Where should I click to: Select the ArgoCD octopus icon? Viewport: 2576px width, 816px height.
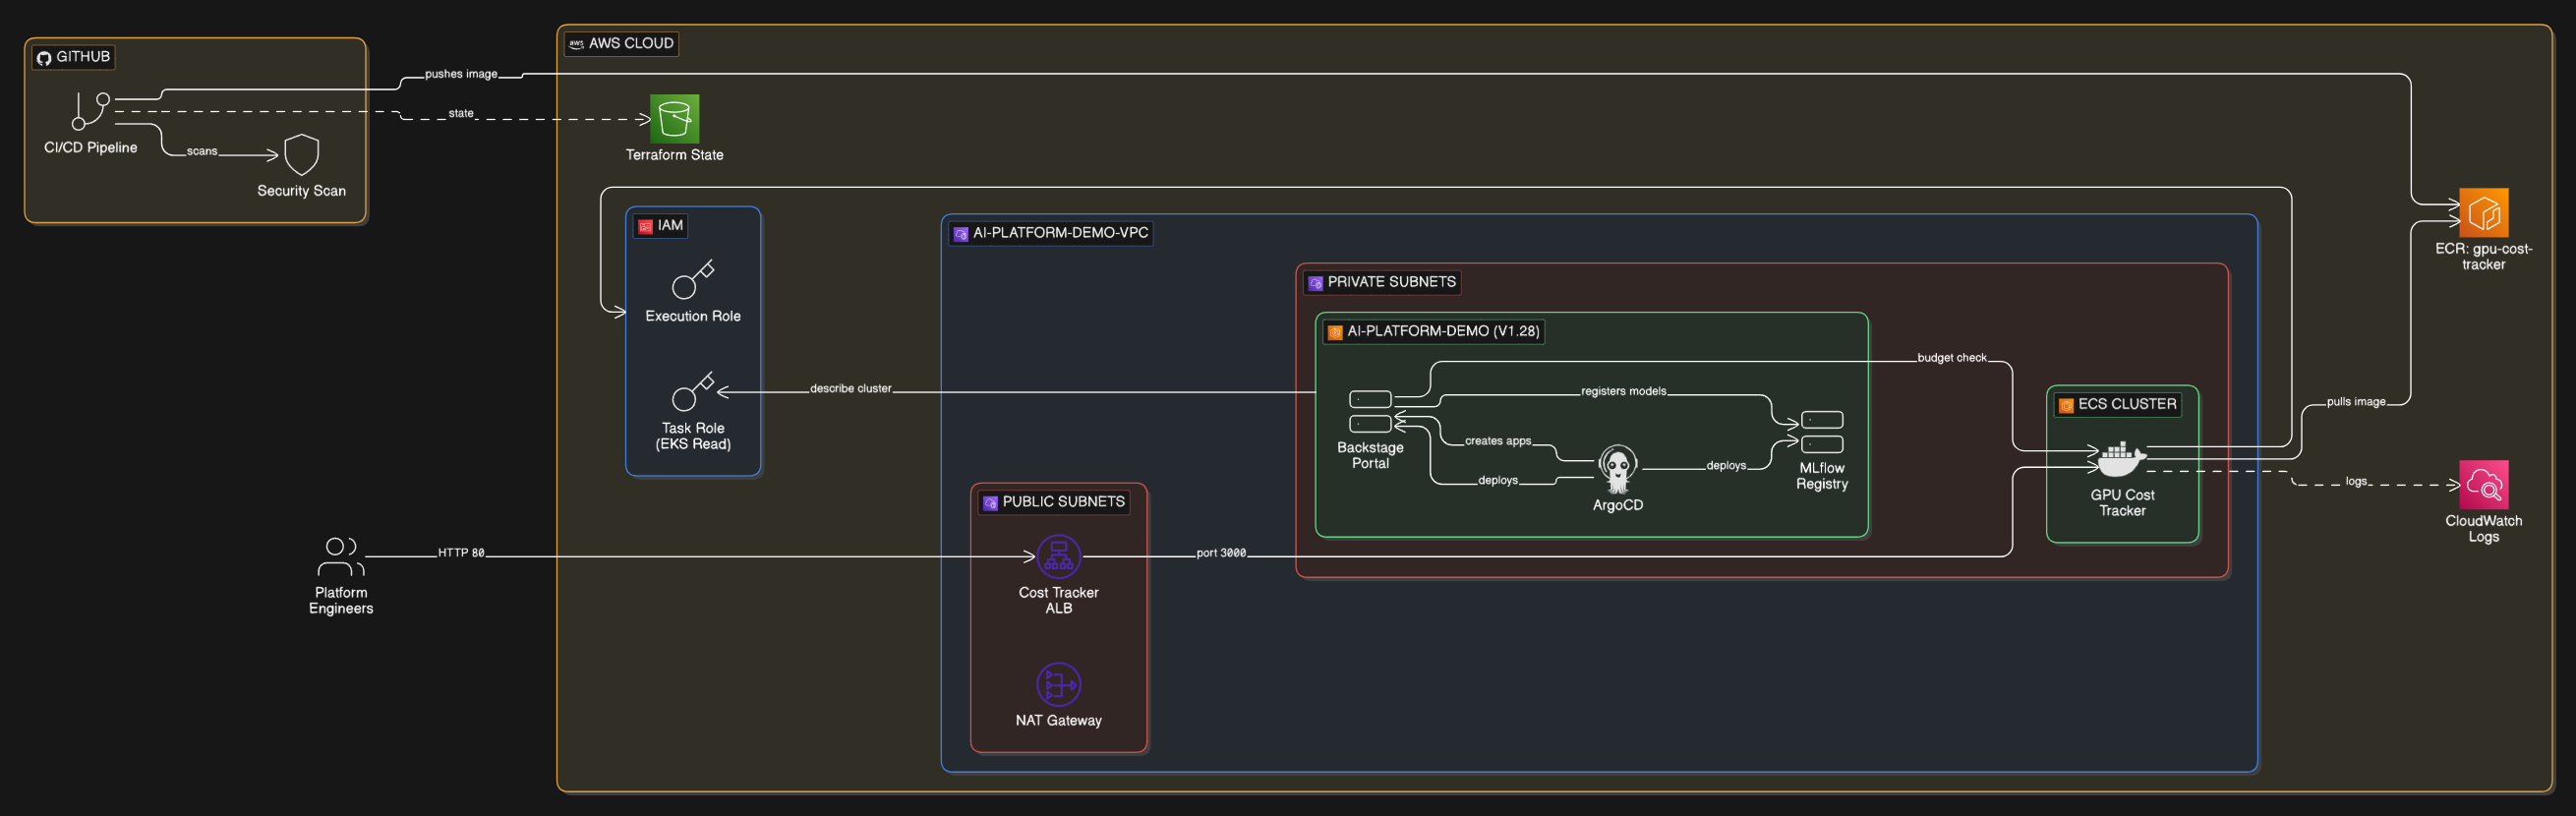tap(1617, 469)
